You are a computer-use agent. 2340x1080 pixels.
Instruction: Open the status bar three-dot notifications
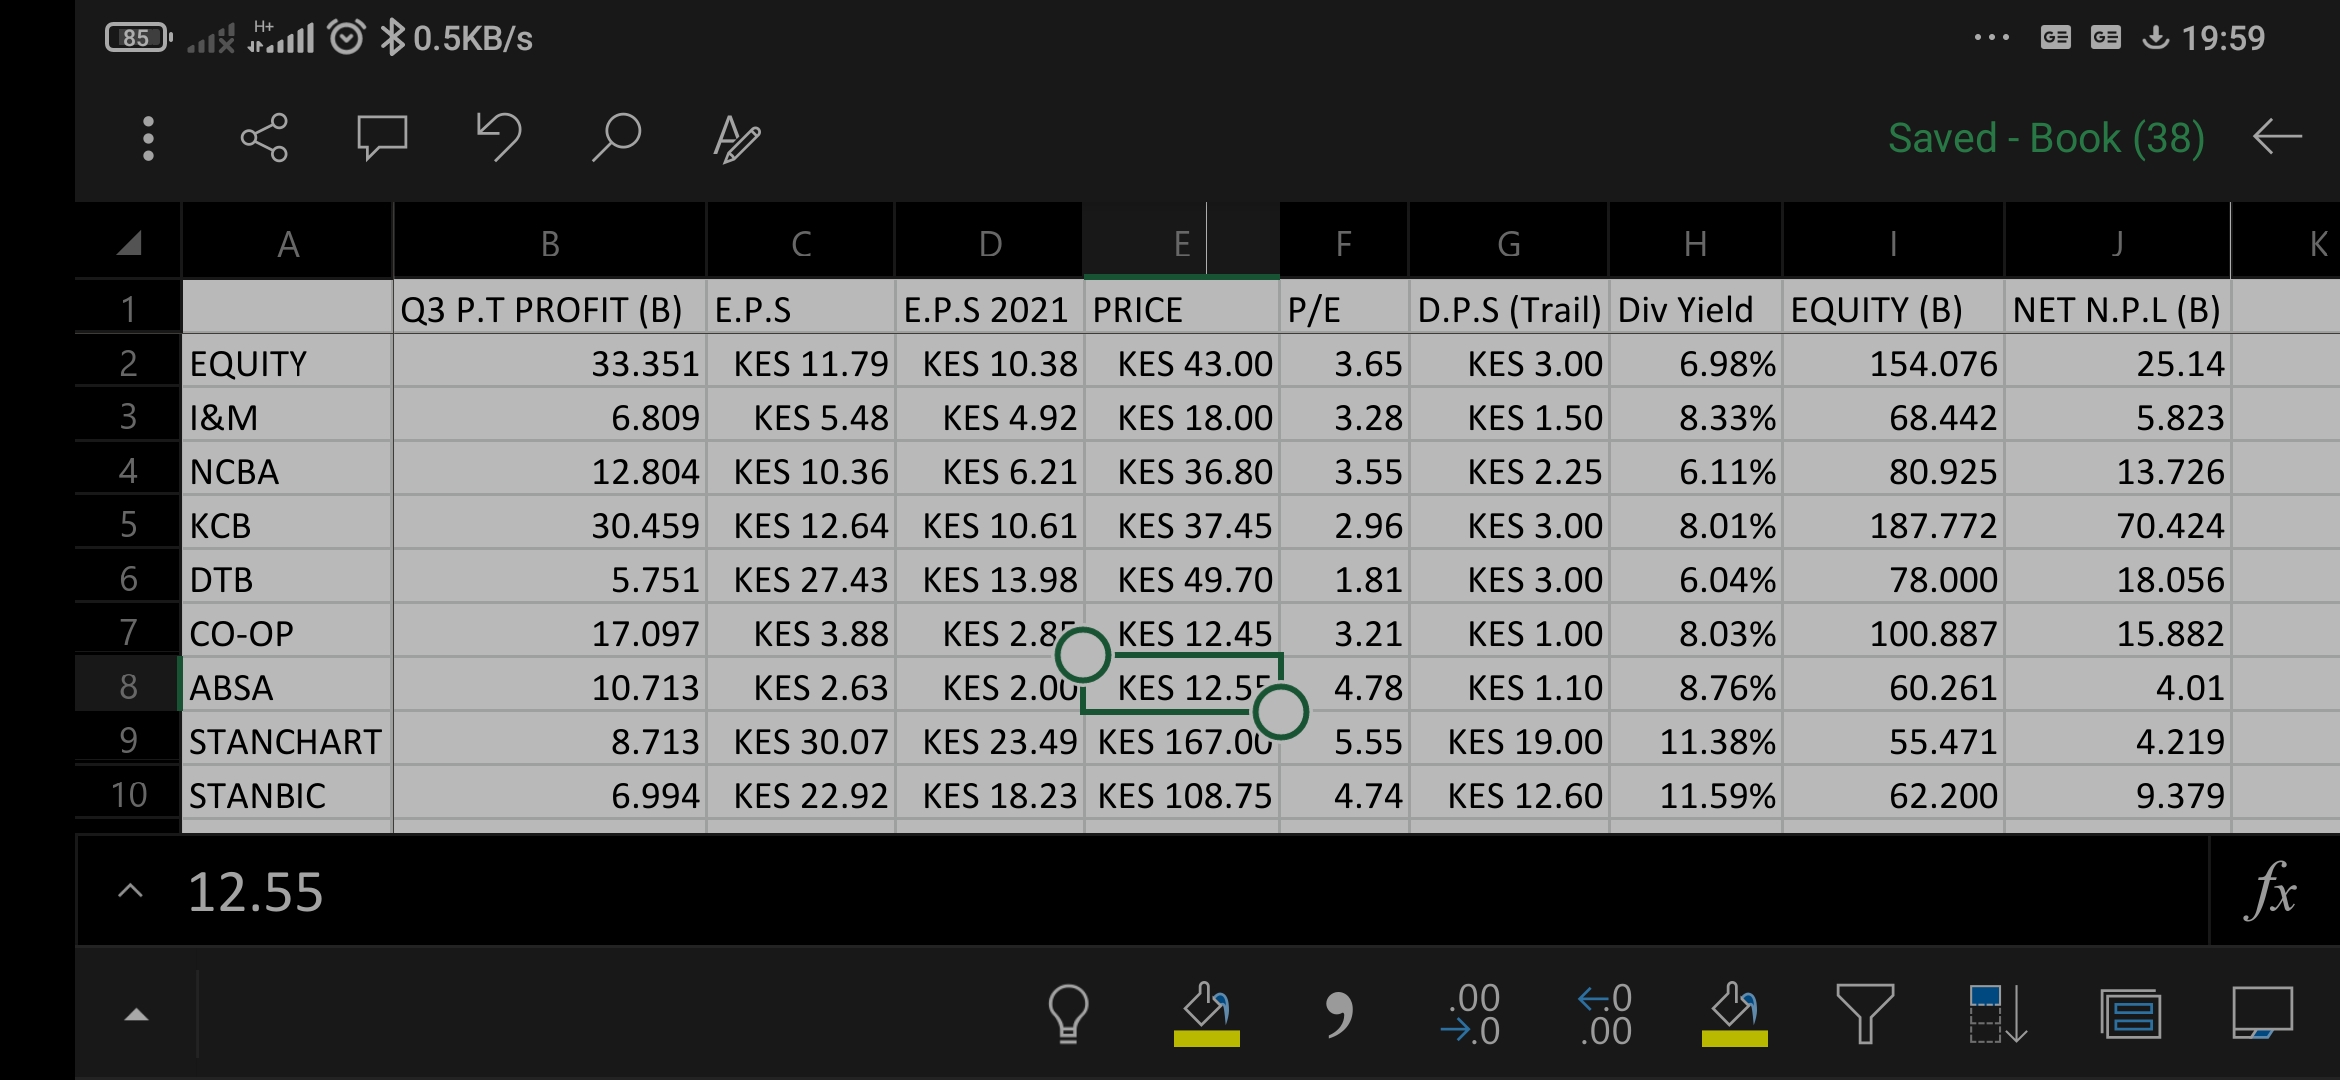coord(1991,38)
